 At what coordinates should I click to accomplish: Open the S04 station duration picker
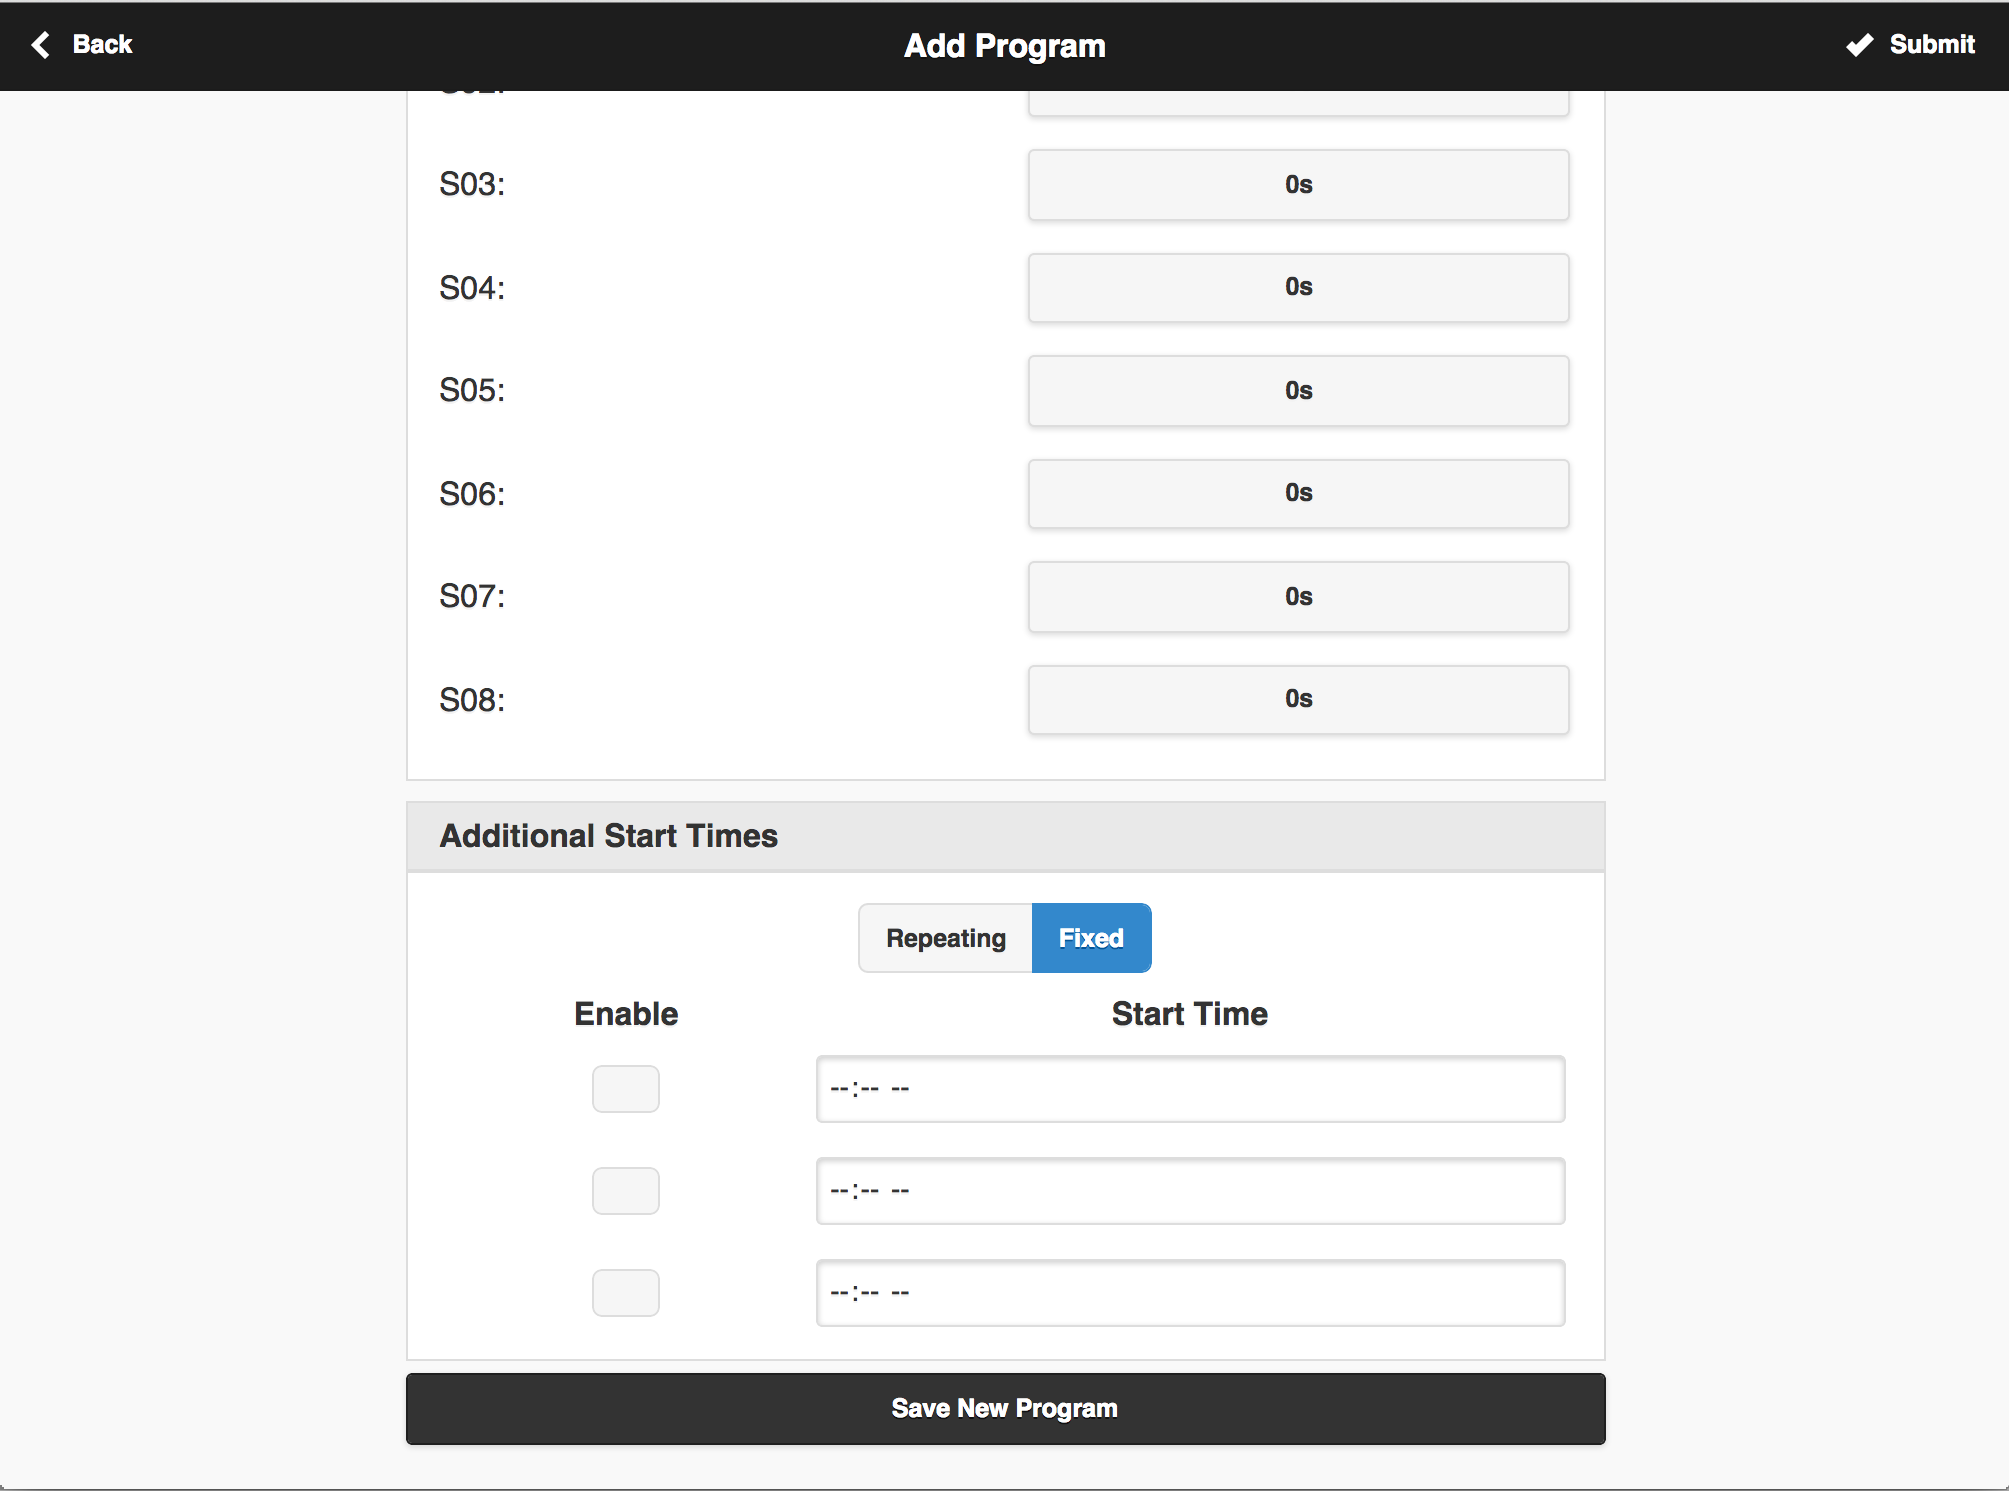[1298, 288]
